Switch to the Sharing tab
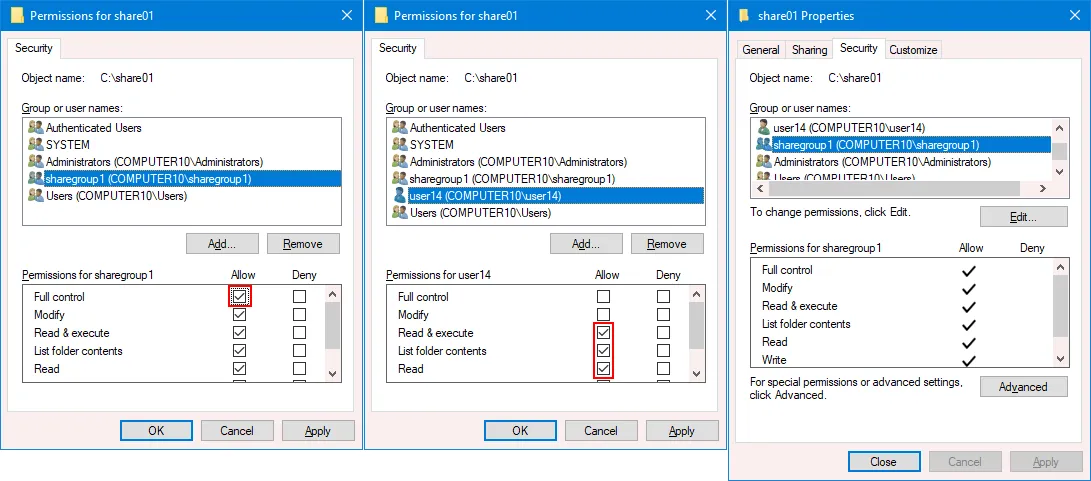 coord(809,50)
